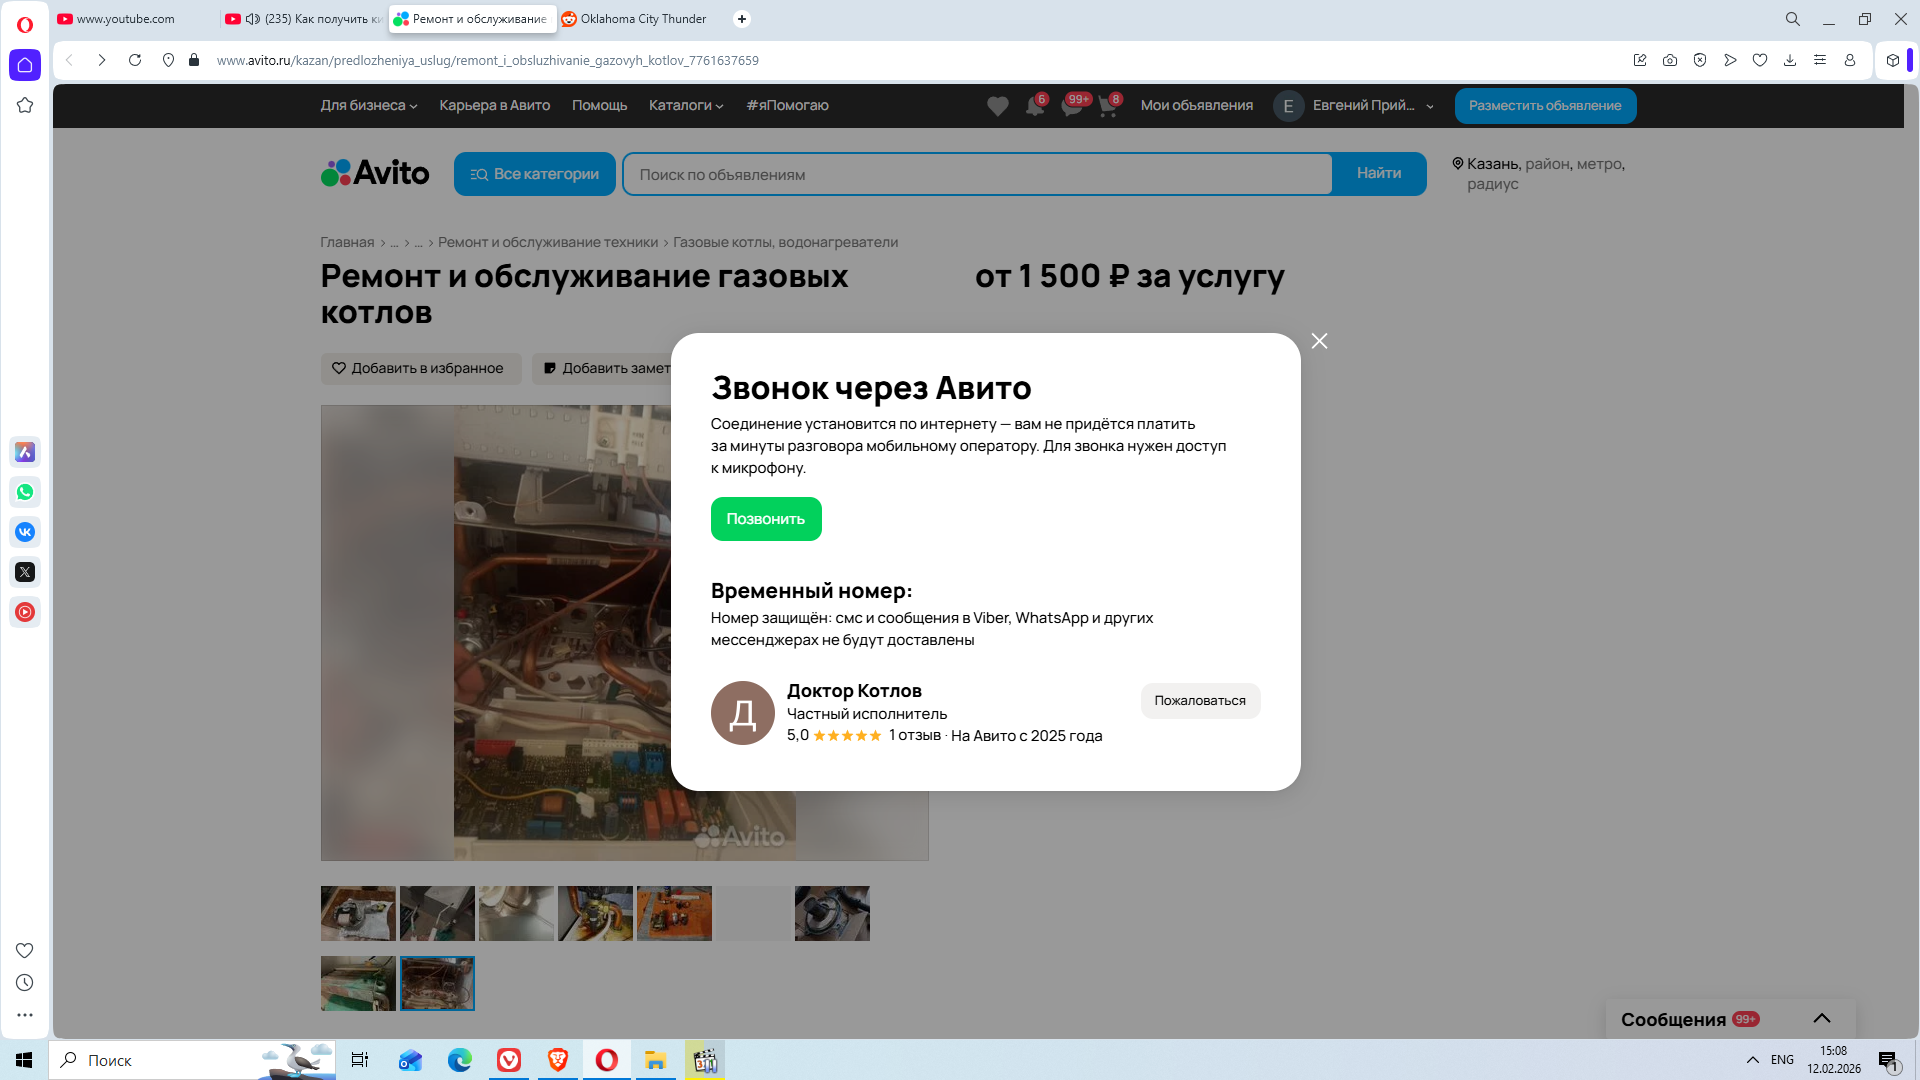Viewport: 1920px width, 1080px height.
Task: Click the green Позвонить button
Action: 765,519
